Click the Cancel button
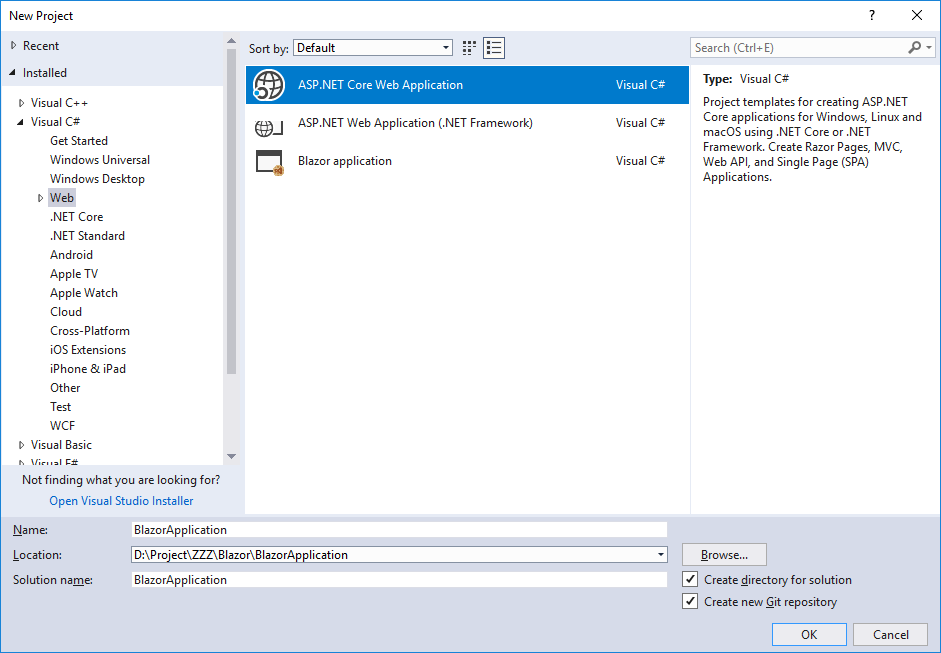The image size is (941, 653). point(891,634)
